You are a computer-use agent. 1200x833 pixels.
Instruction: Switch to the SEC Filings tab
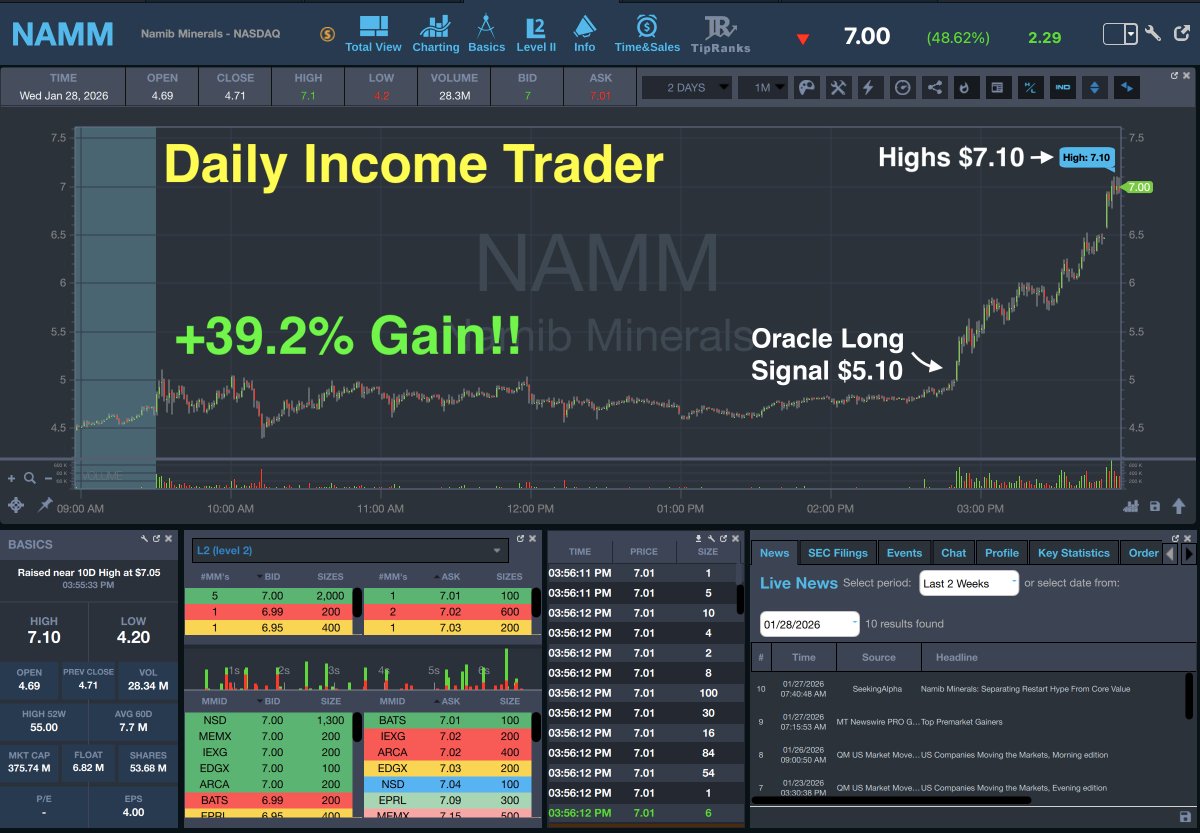point(838,552)
